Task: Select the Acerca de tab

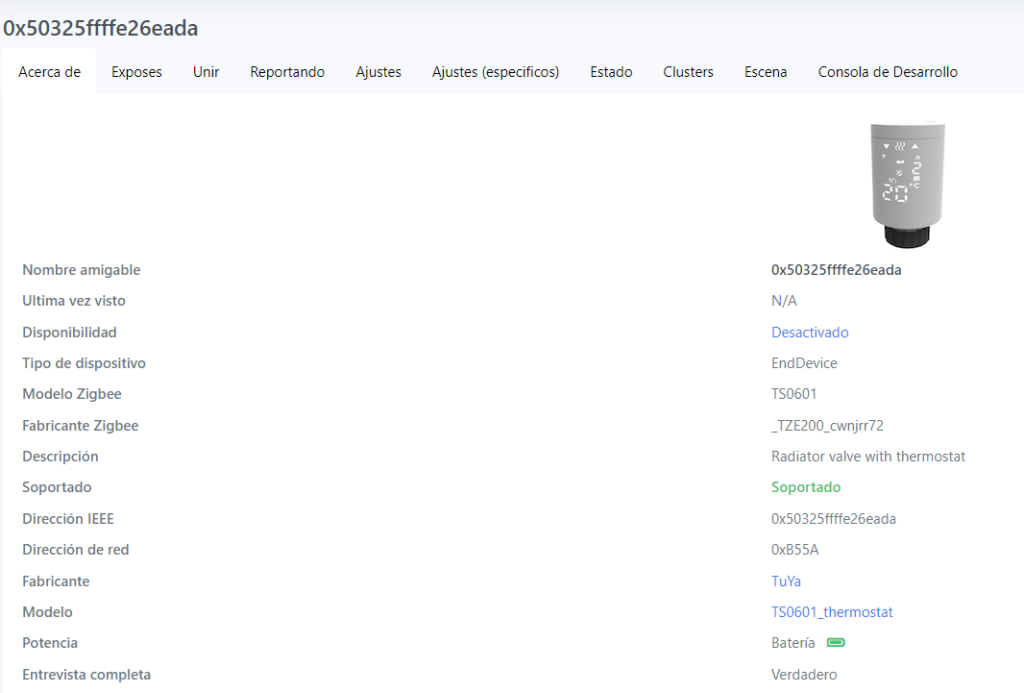Action: click(x=49, y=72)
